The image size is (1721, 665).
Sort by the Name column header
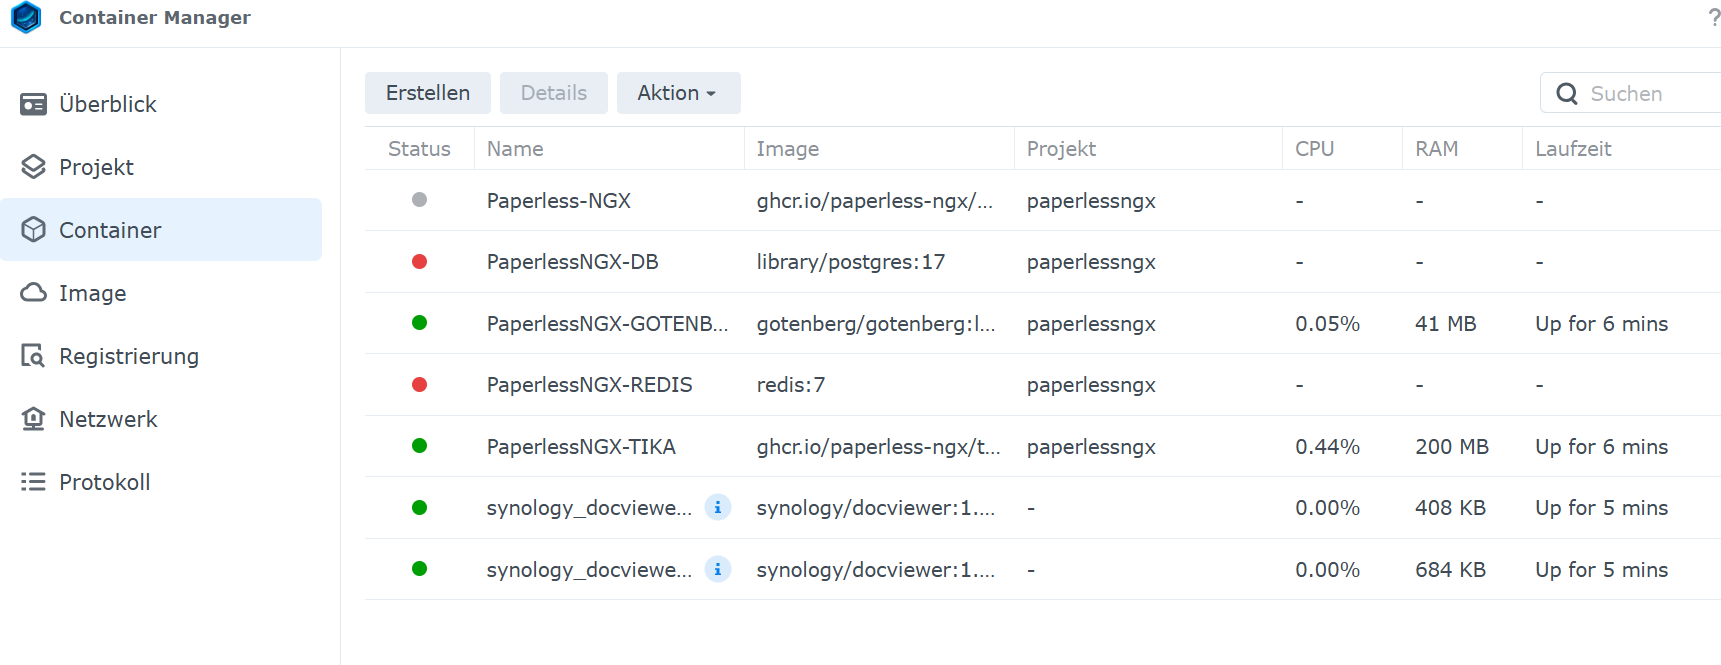(515, 149)
